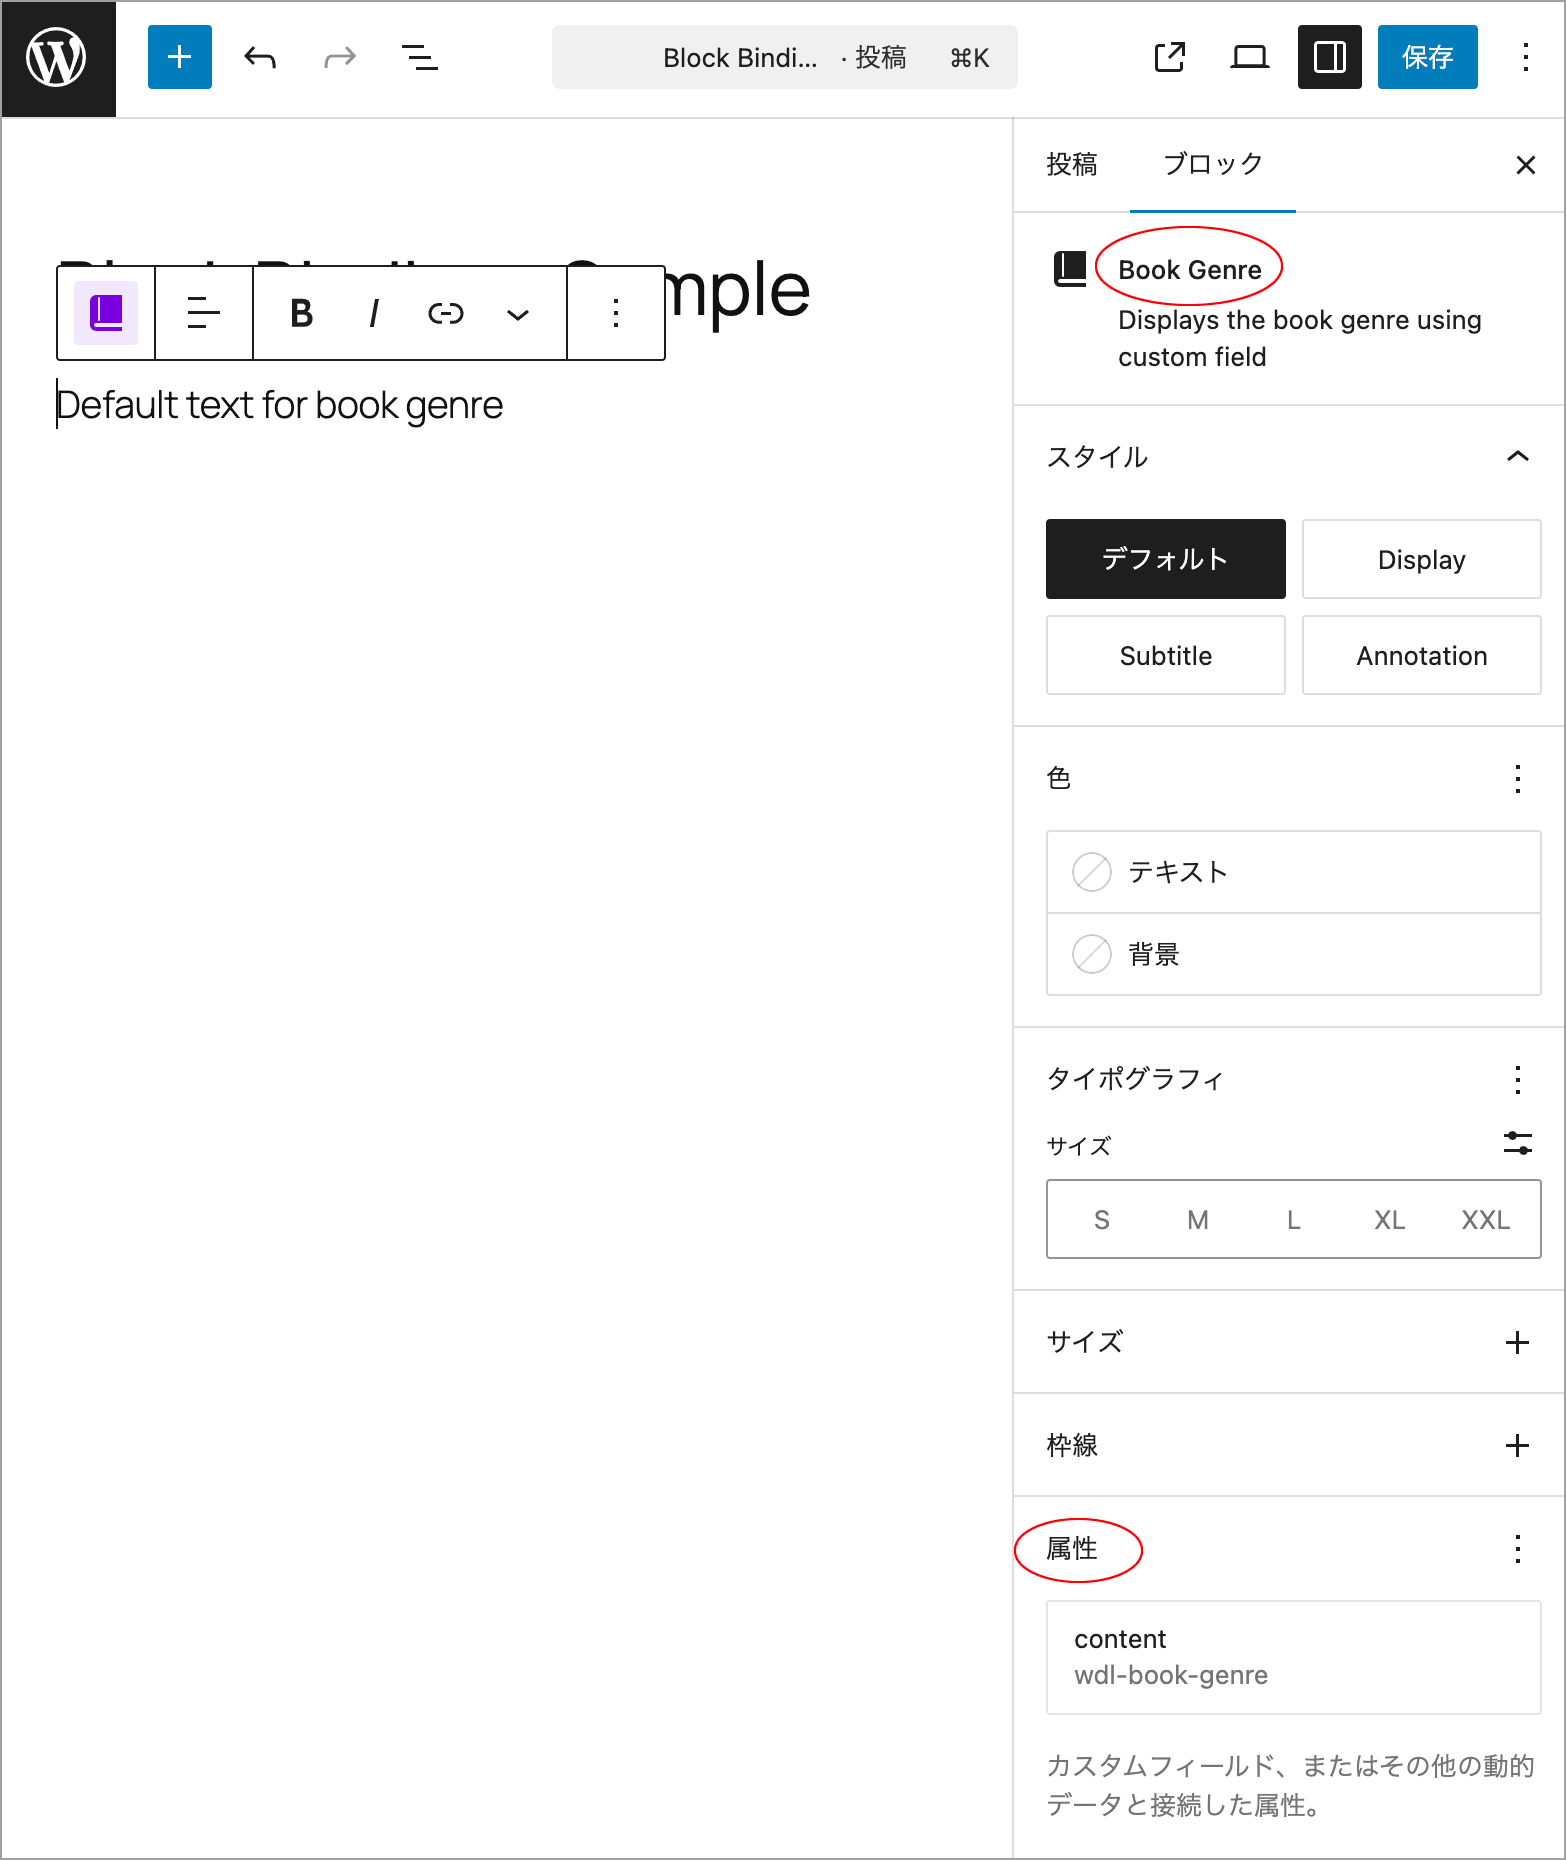Insert a link from block toolbar
1566x1860 pixels.
(446, 314)
